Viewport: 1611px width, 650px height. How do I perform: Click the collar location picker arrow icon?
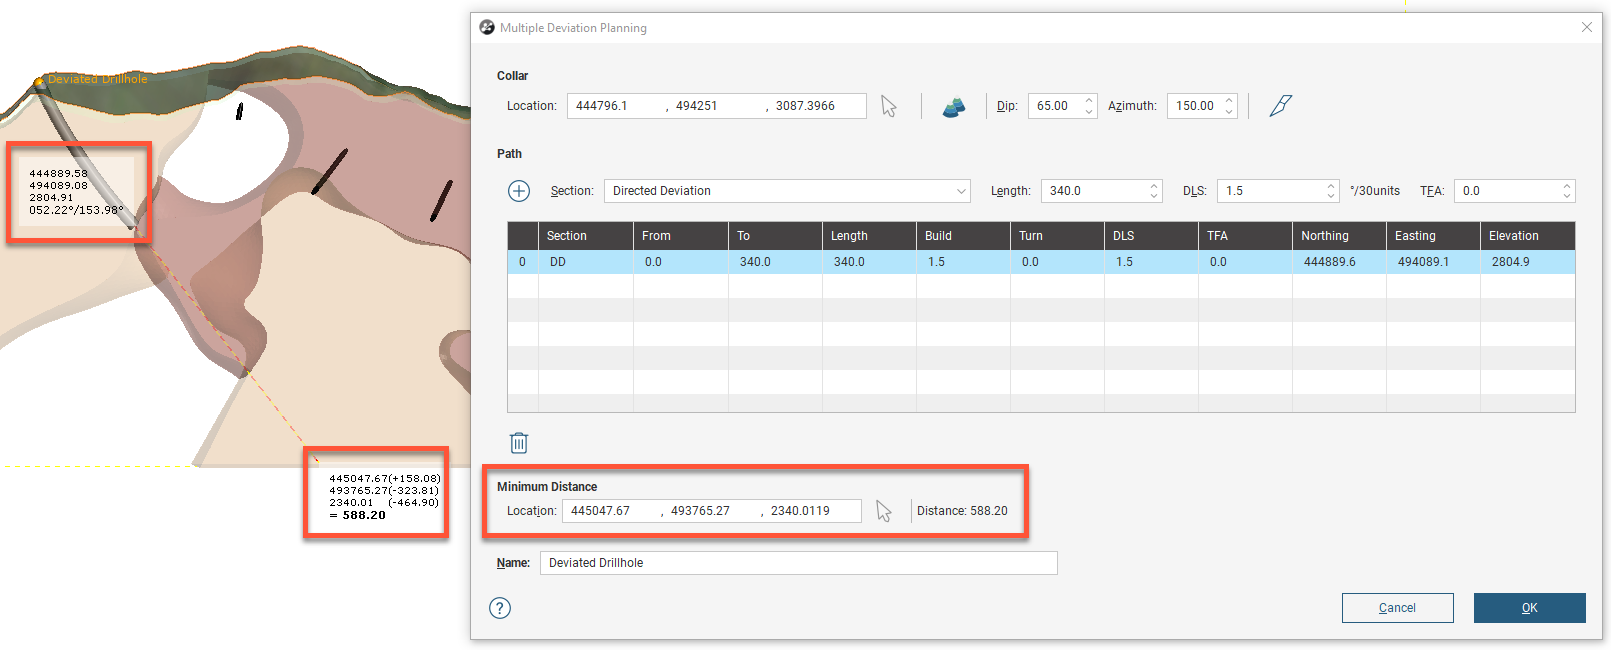888,106
